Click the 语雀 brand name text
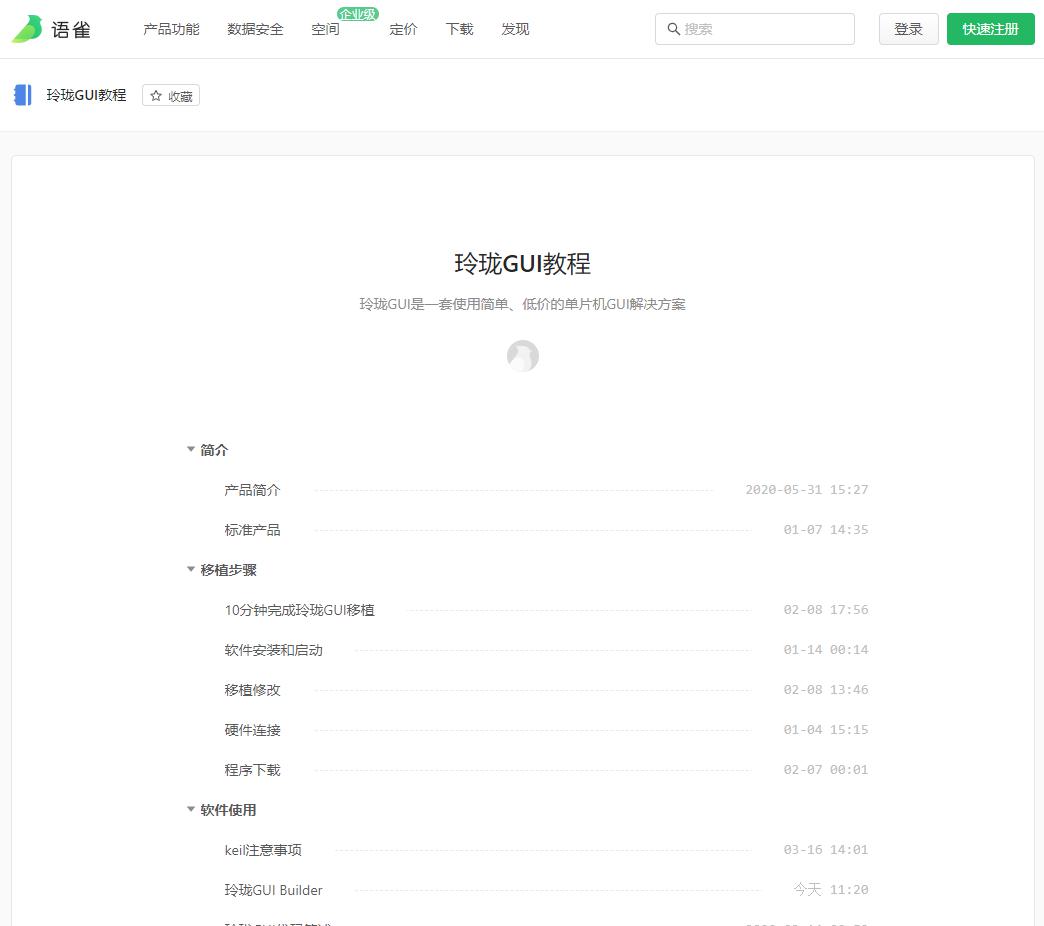 point(71,30)
